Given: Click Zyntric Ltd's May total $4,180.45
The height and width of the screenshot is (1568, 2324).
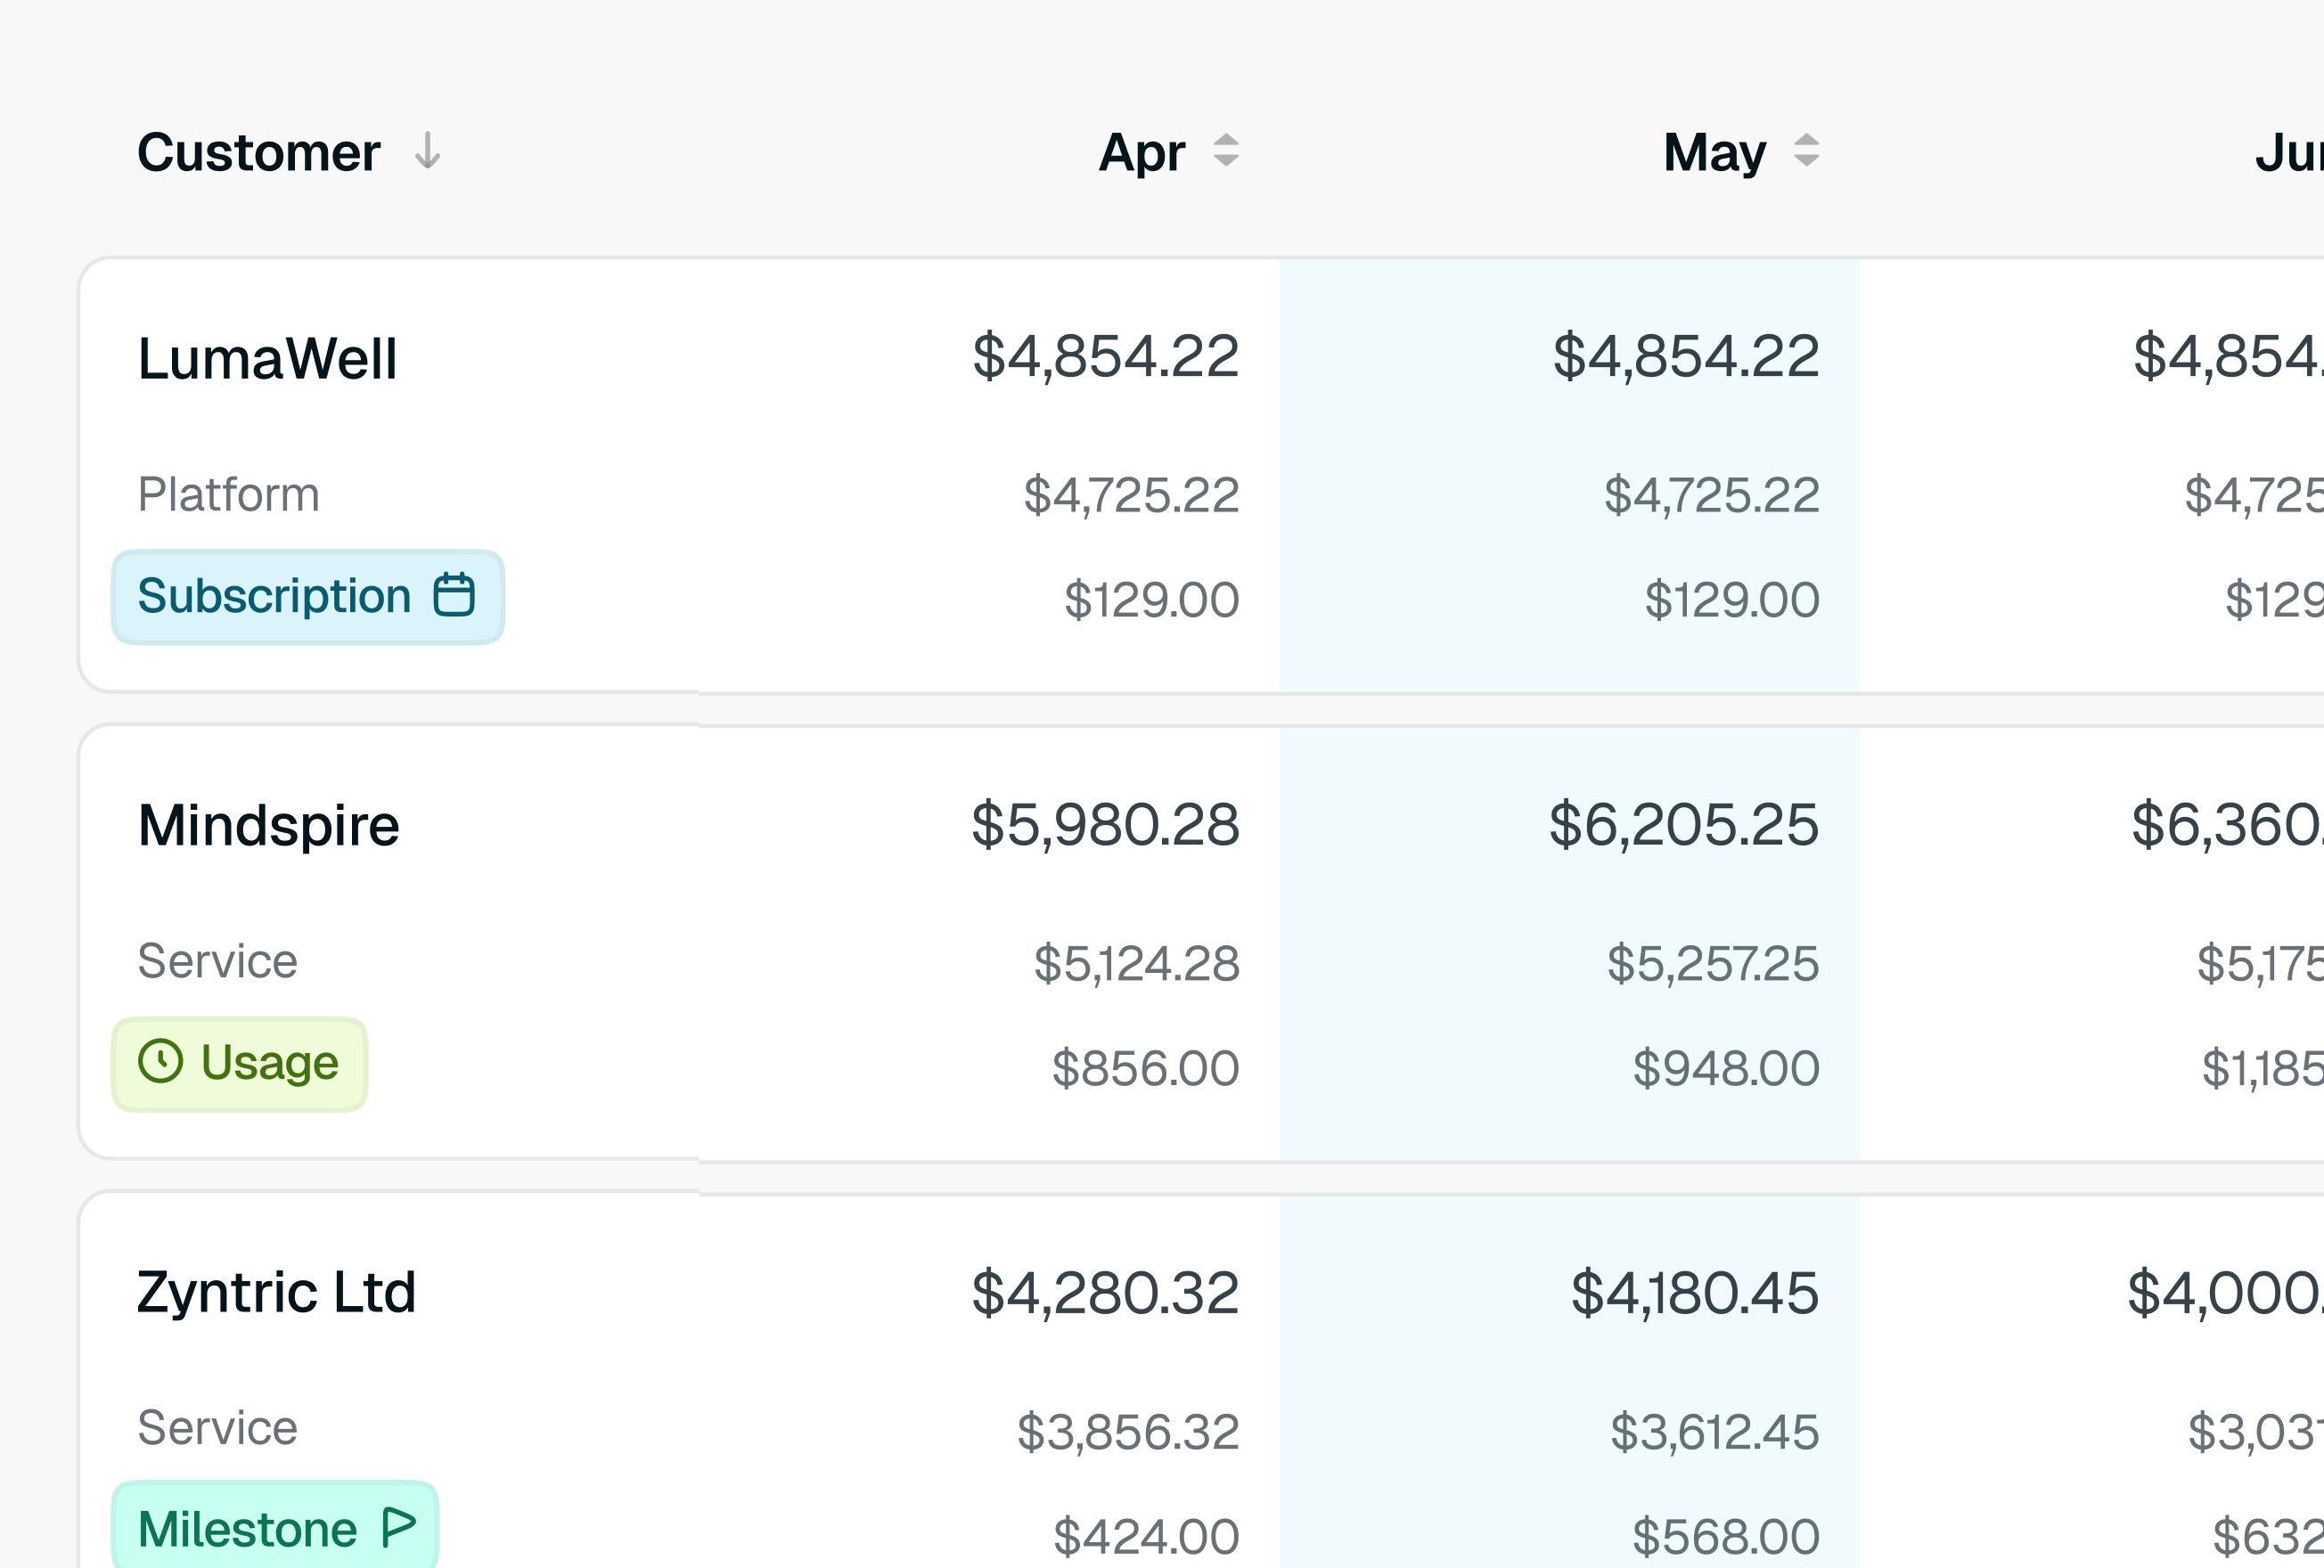Looking at the screenshot, I should click(x=1695, y=1292).
